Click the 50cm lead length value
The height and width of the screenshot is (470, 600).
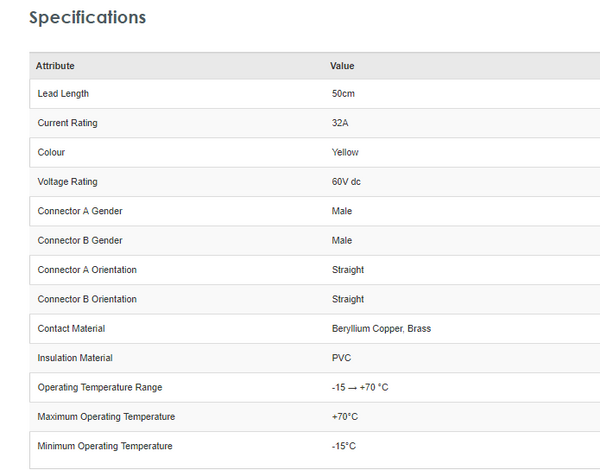pos(344,94)
